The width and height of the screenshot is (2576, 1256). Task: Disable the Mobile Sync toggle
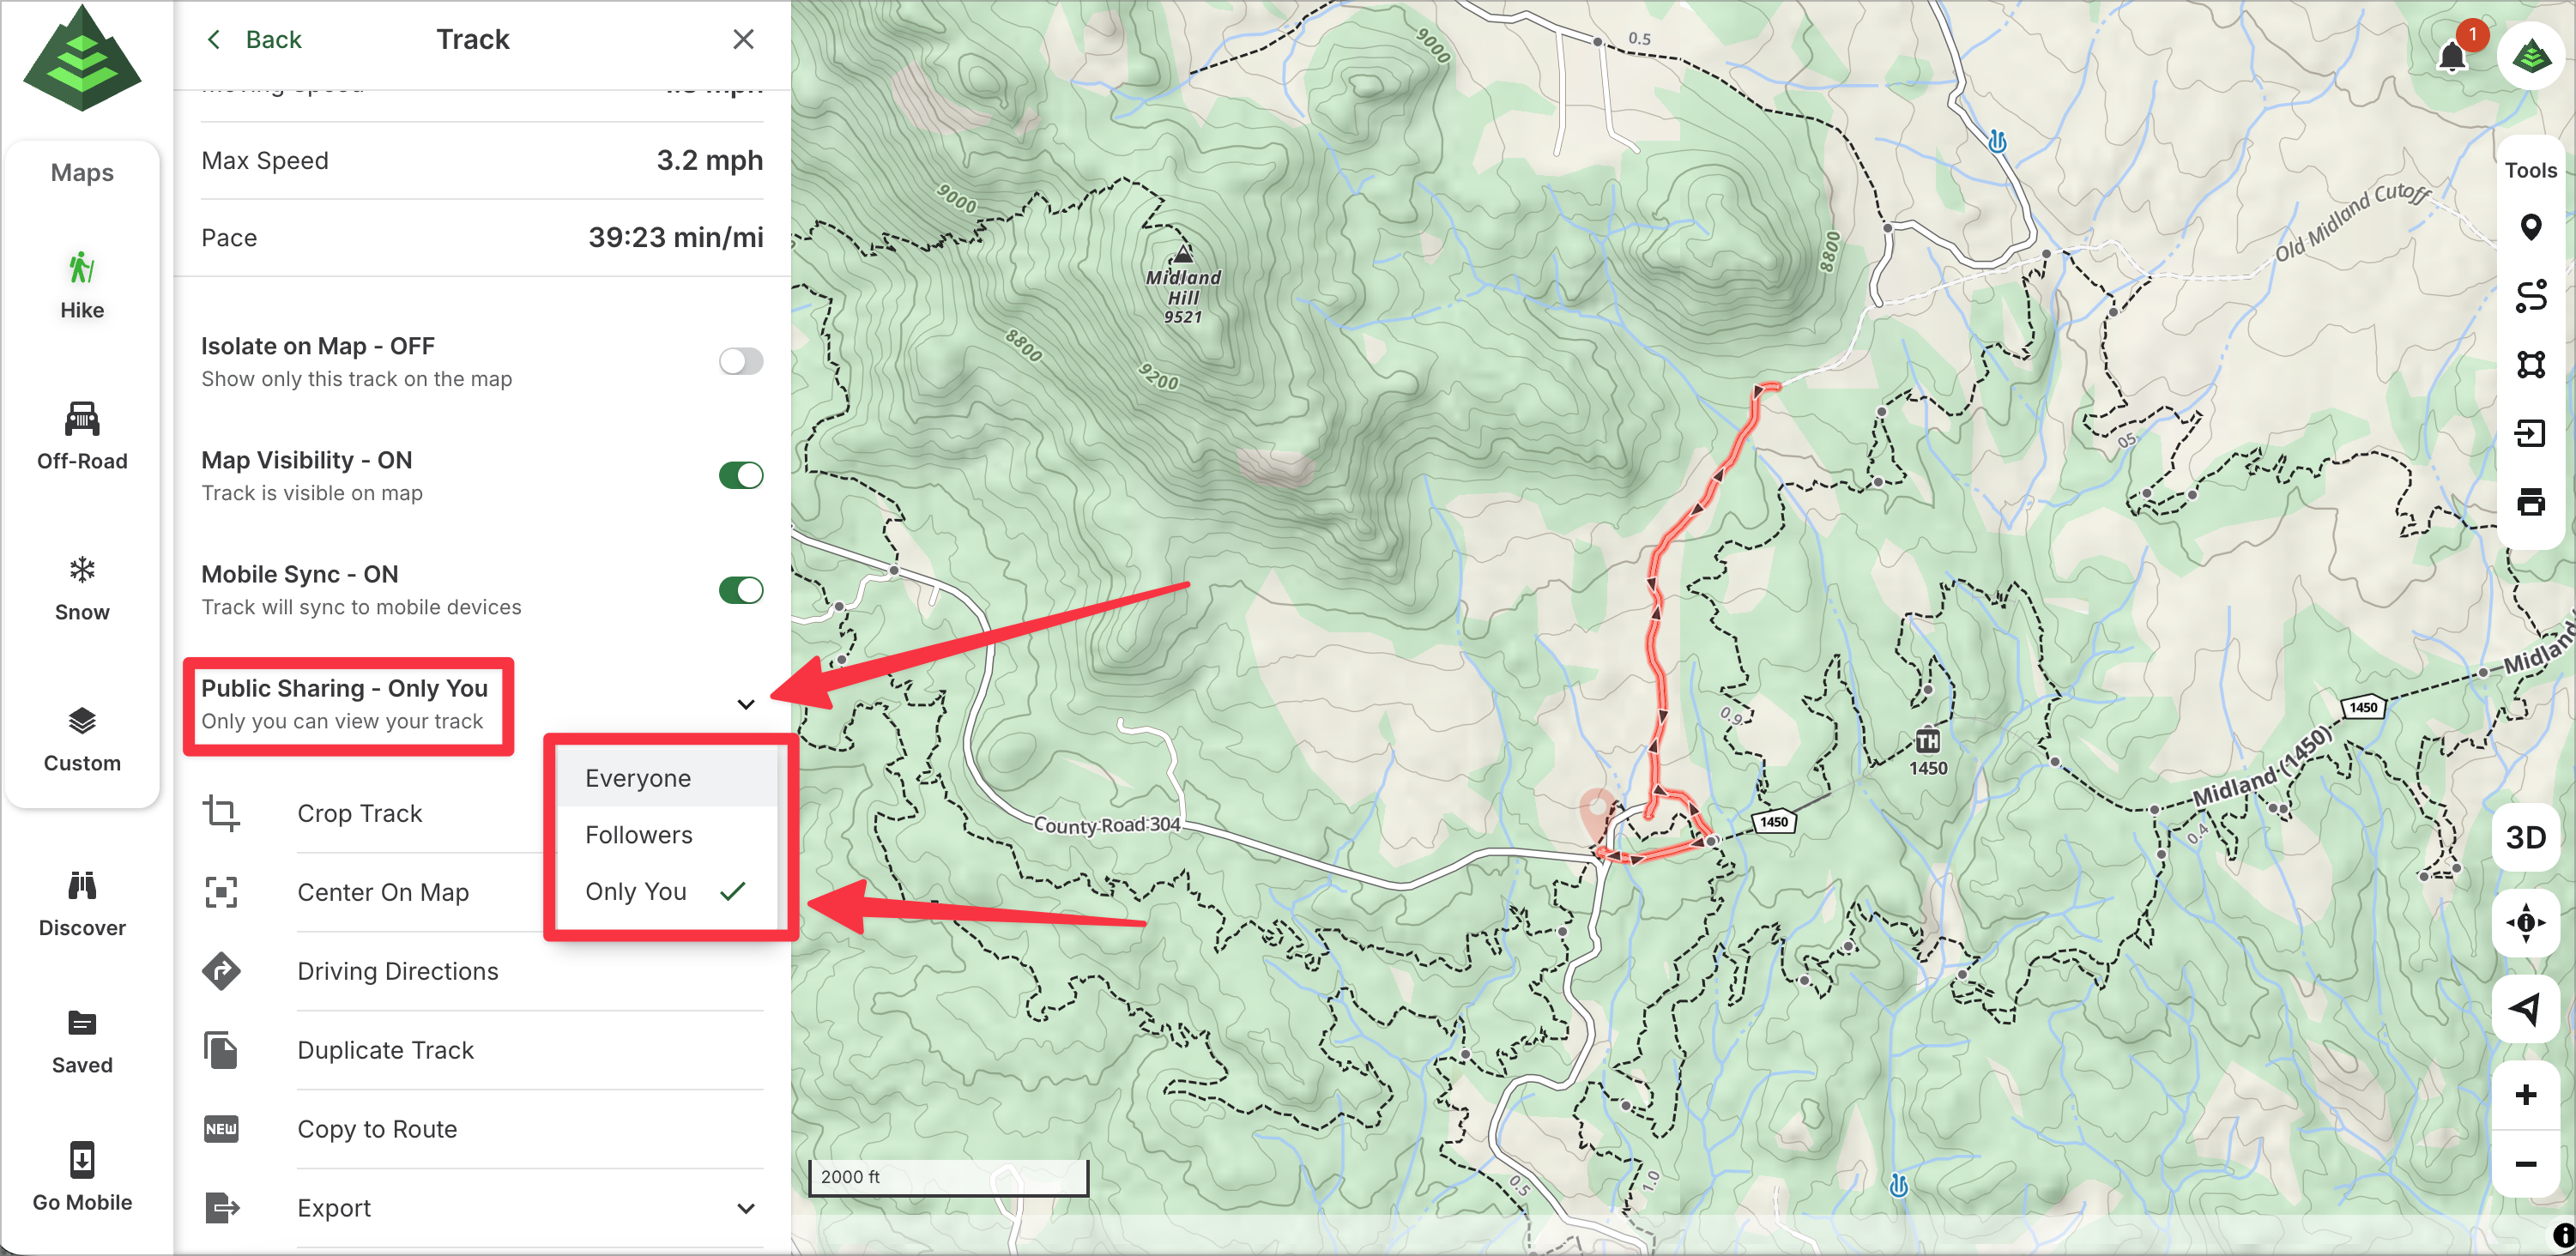click(740, 590)
